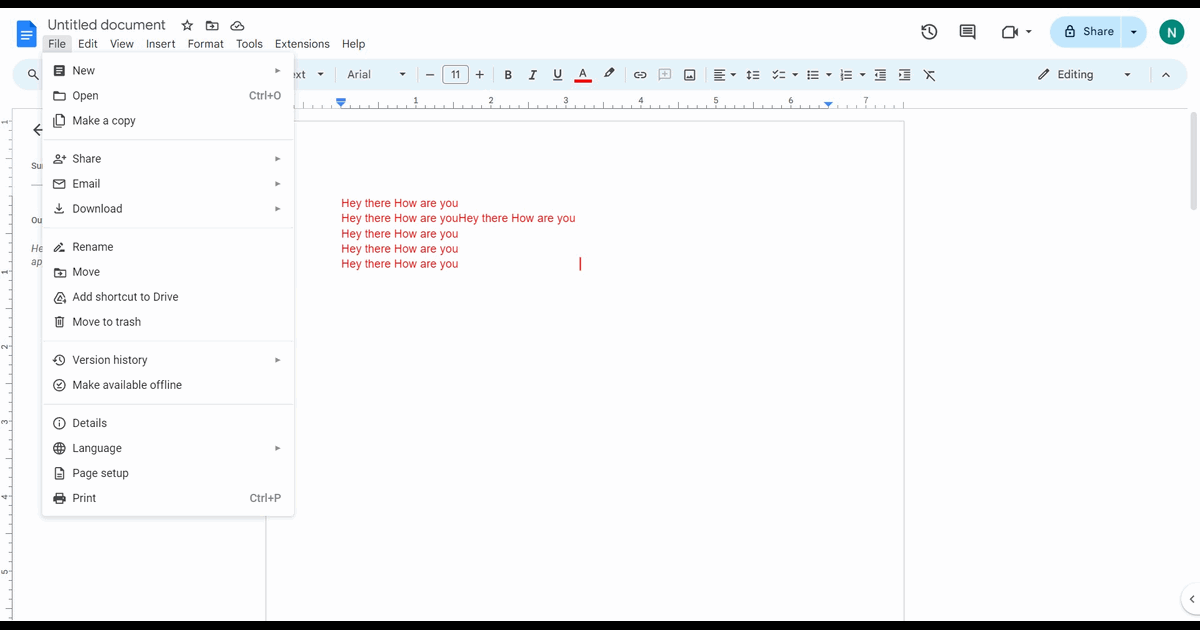Screen dimensions: 1200x630
Task: Open the Insert menu
Action: click(x=160, y=44)
